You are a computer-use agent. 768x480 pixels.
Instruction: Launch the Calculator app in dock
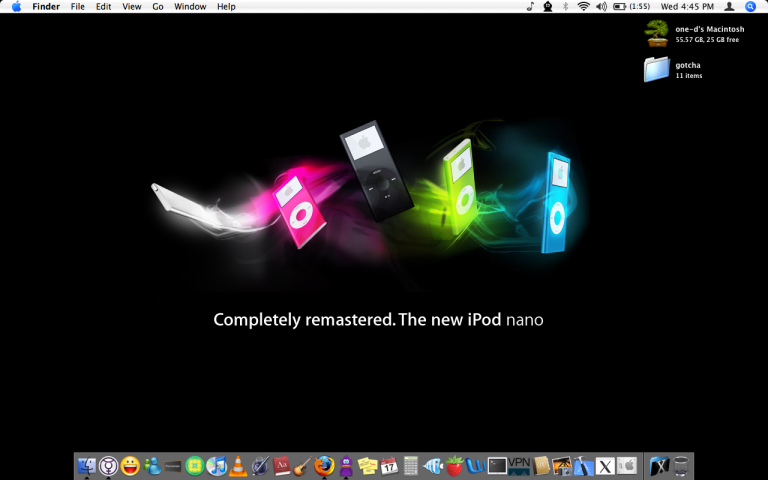coord(410,466)
